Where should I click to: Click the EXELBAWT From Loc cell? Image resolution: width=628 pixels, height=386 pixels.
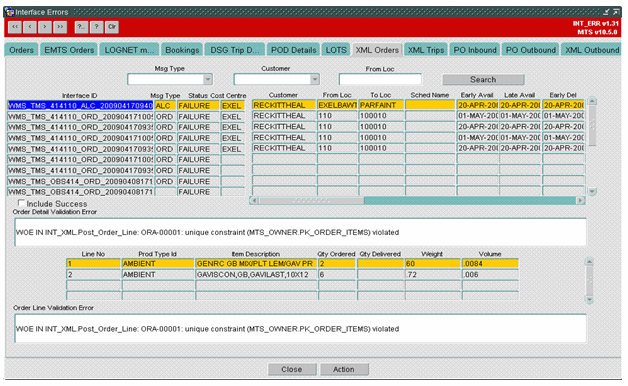(337, 105)
